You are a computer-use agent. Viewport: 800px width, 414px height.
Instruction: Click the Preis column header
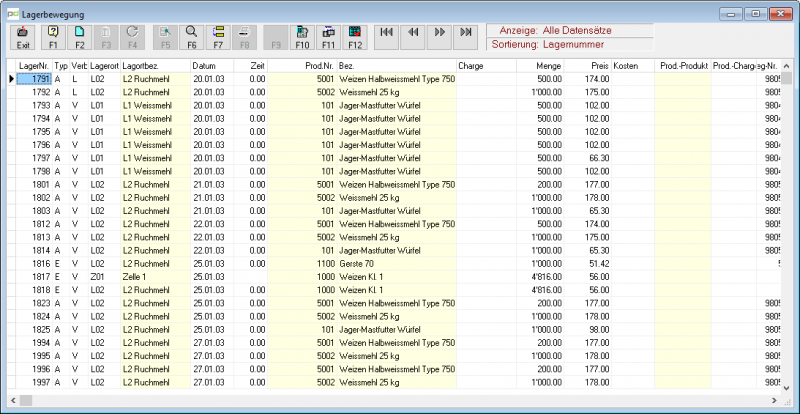click(x=588, y=66)
